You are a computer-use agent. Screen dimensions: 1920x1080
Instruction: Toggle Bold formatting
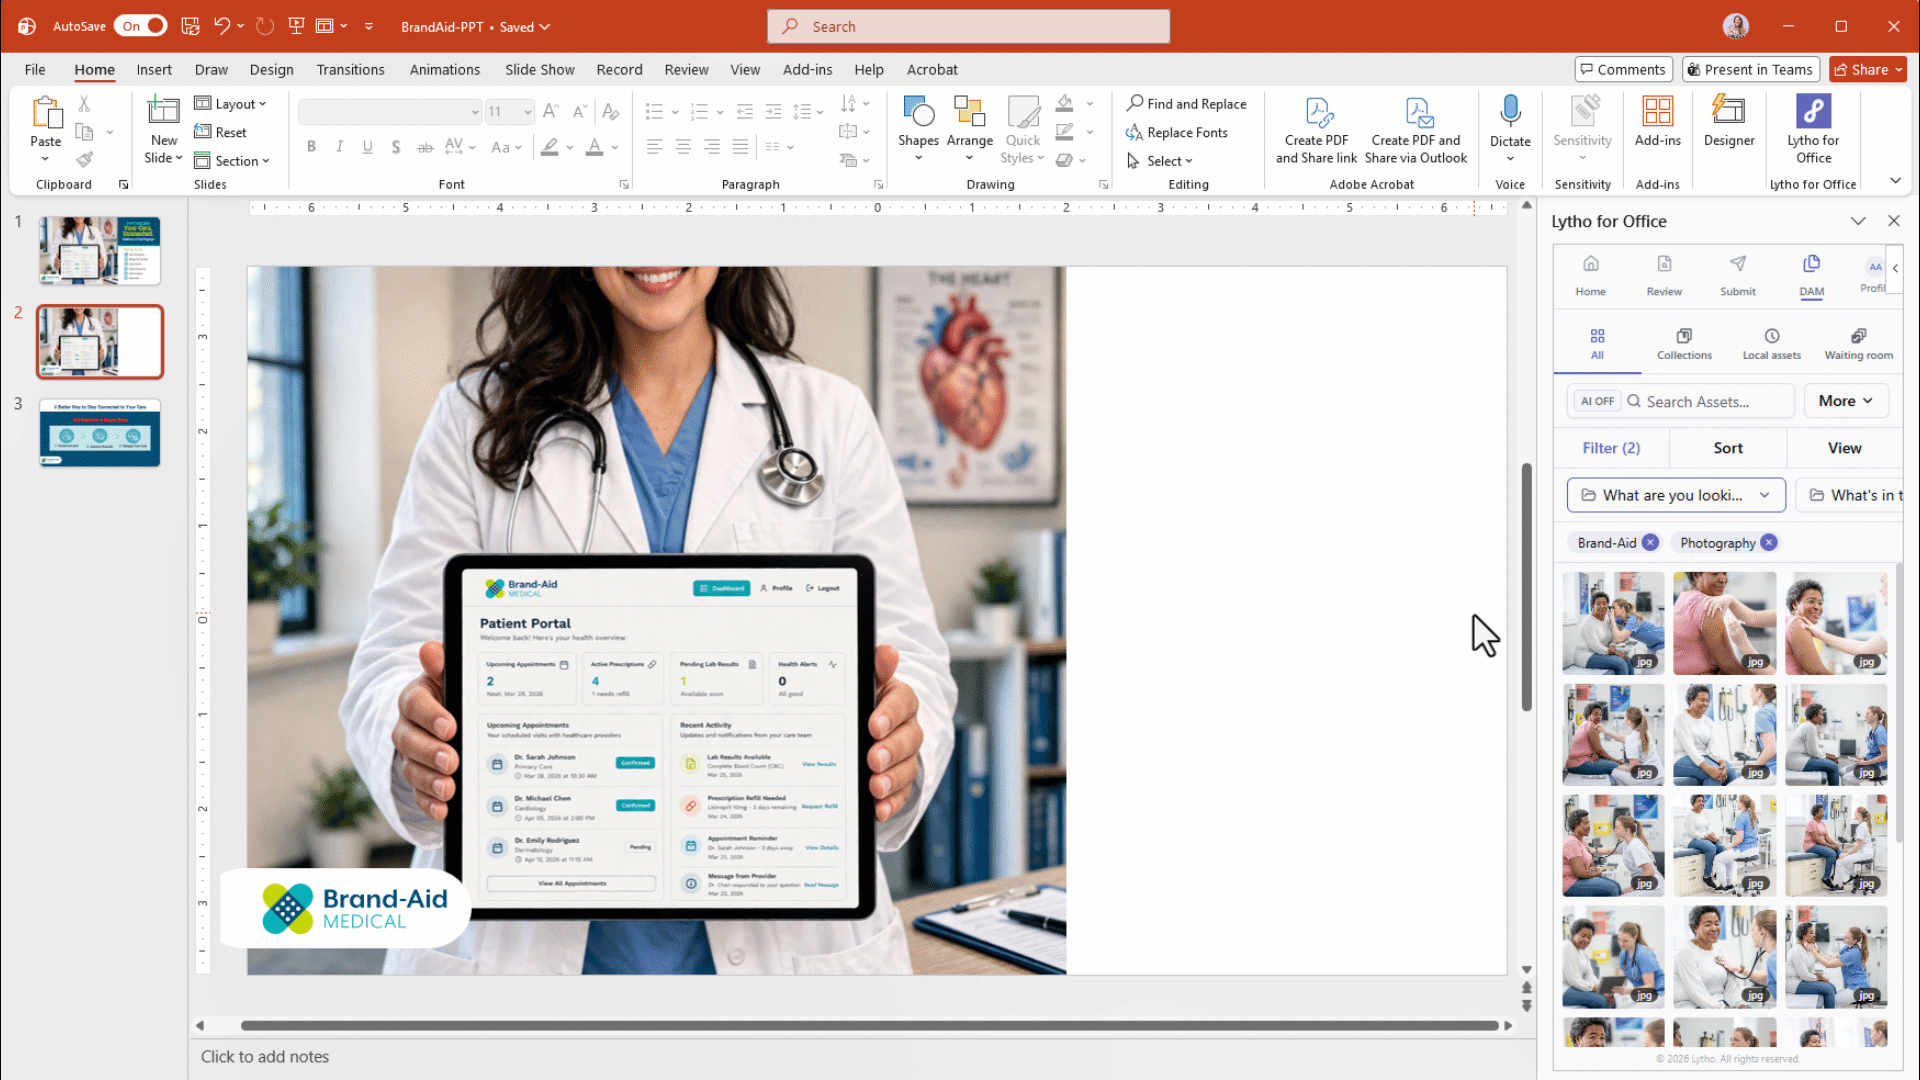(311, 147)
